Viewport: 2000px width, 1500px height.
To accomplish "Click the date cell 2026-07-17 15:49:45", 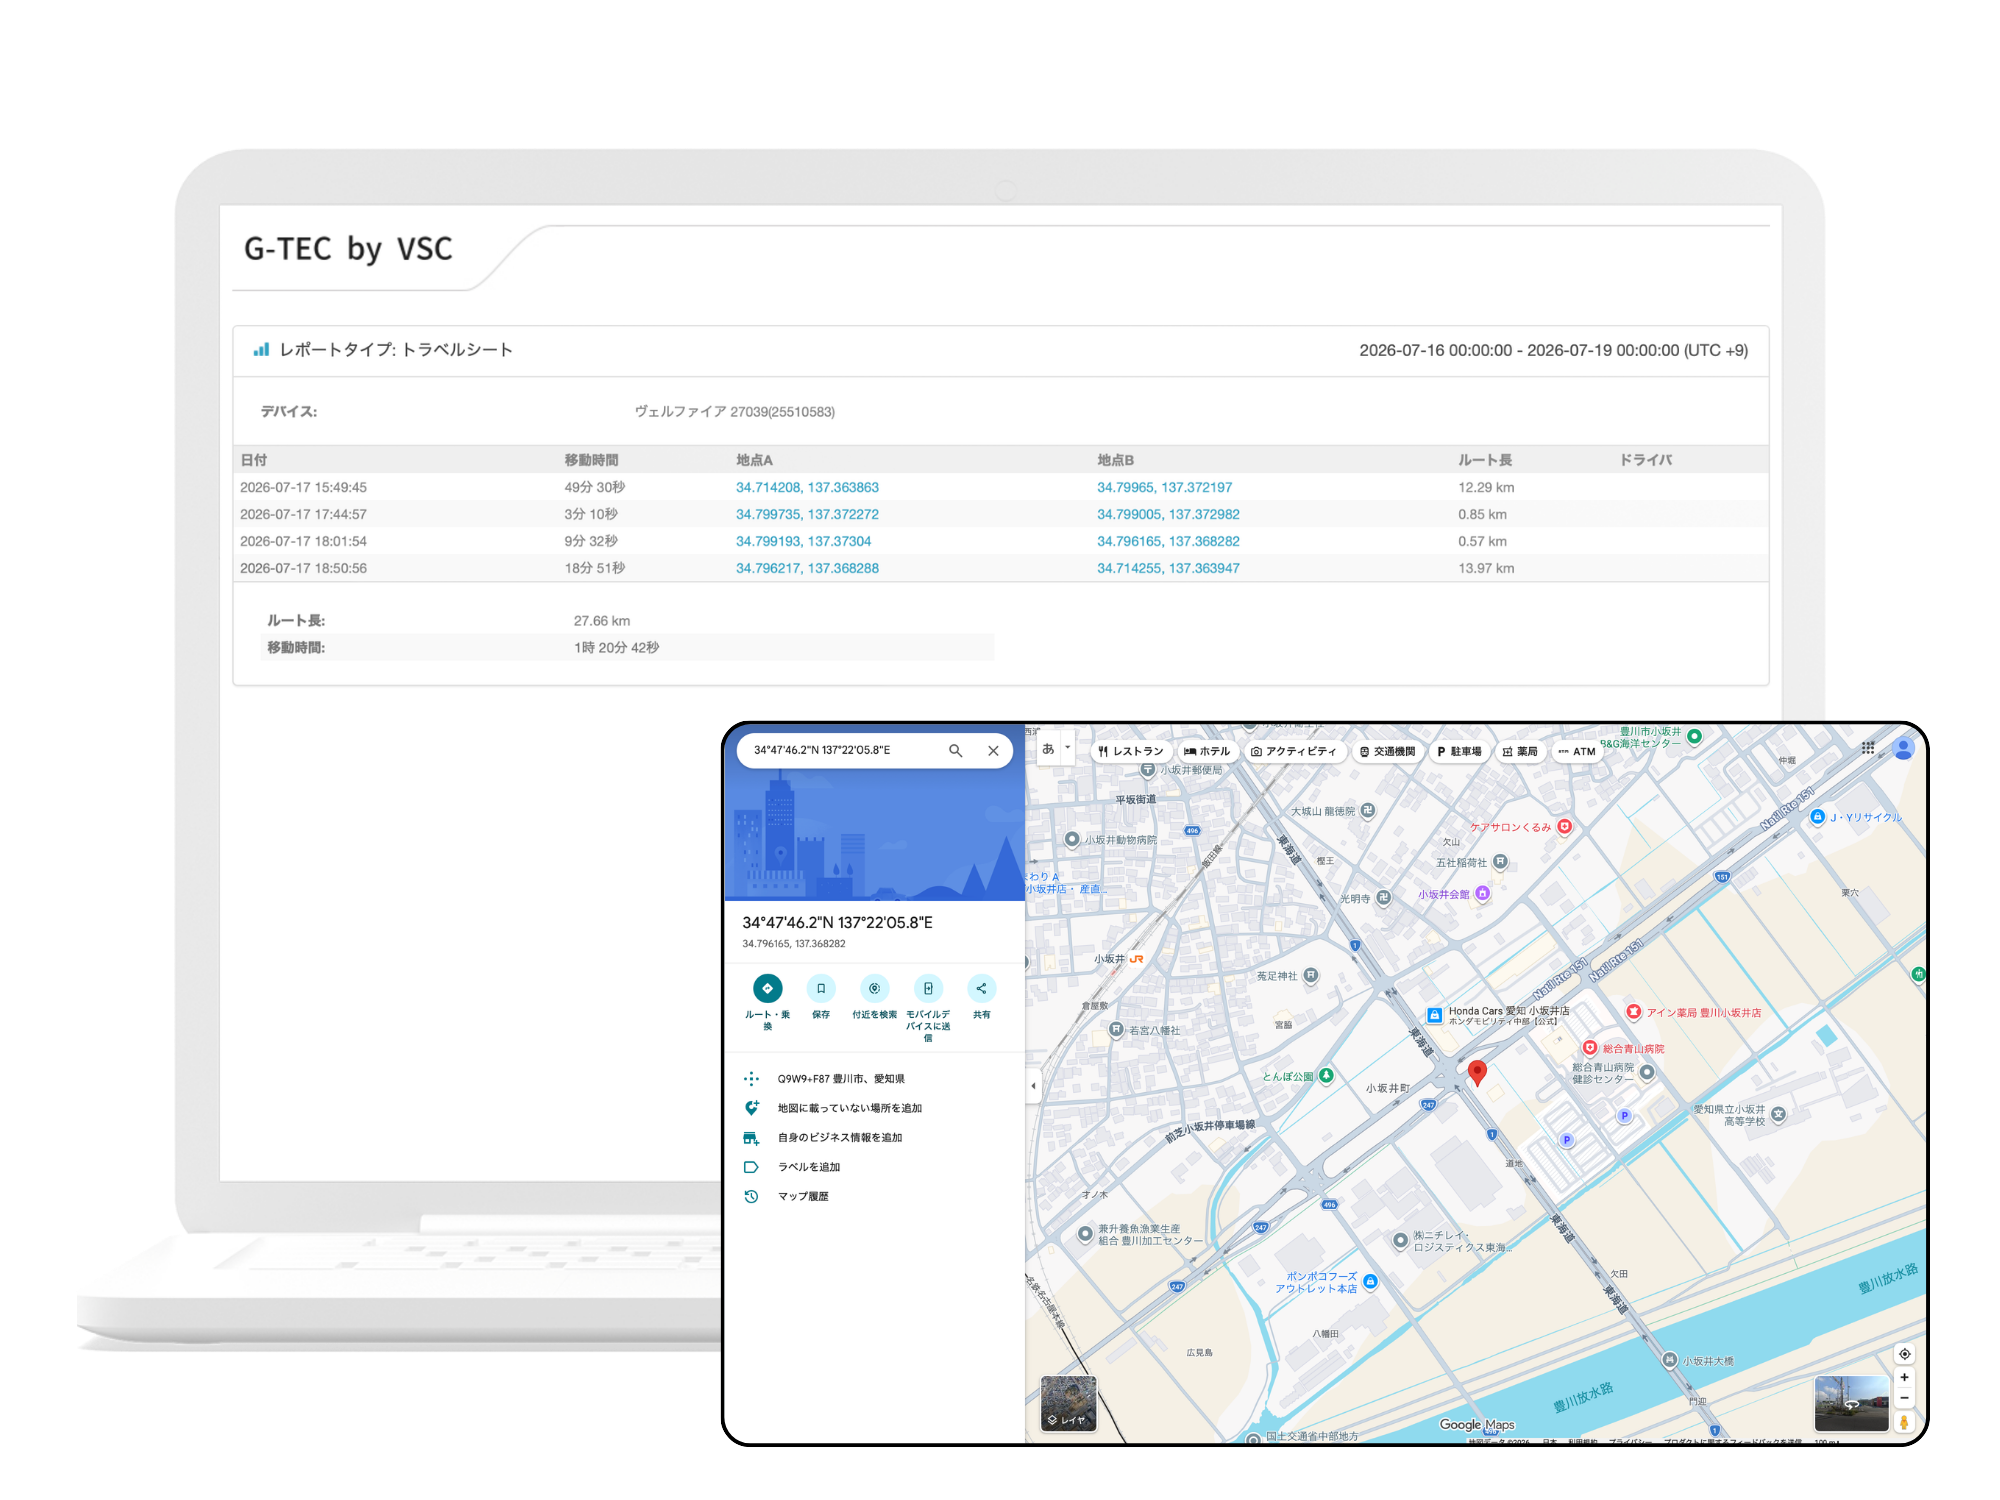I will click(303, 487).
